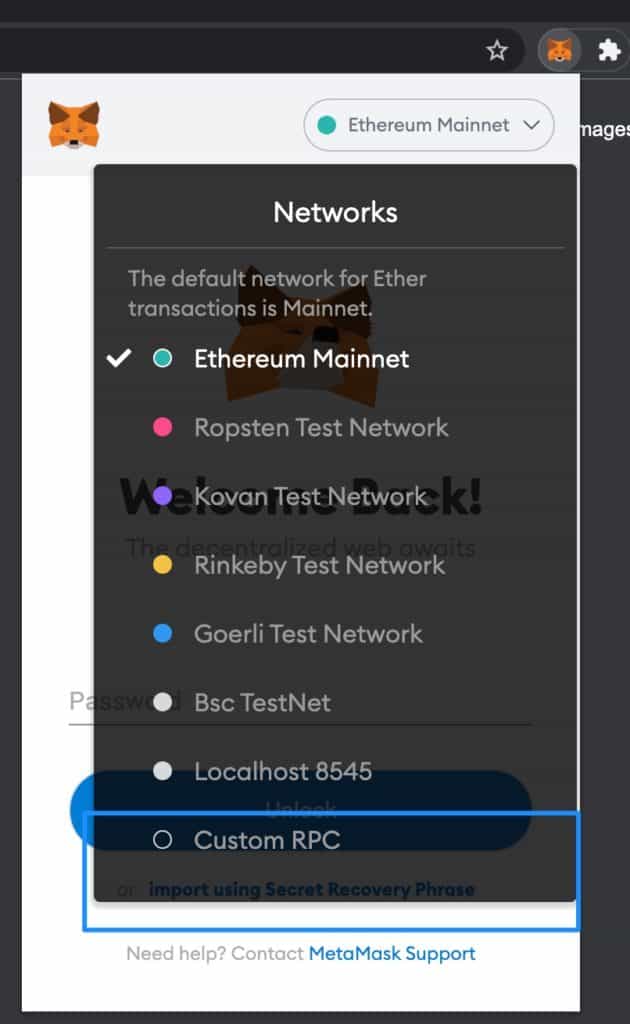Select the empty circle for Custom RPC
Screen dimensions: 630x1024
[163, 840]
